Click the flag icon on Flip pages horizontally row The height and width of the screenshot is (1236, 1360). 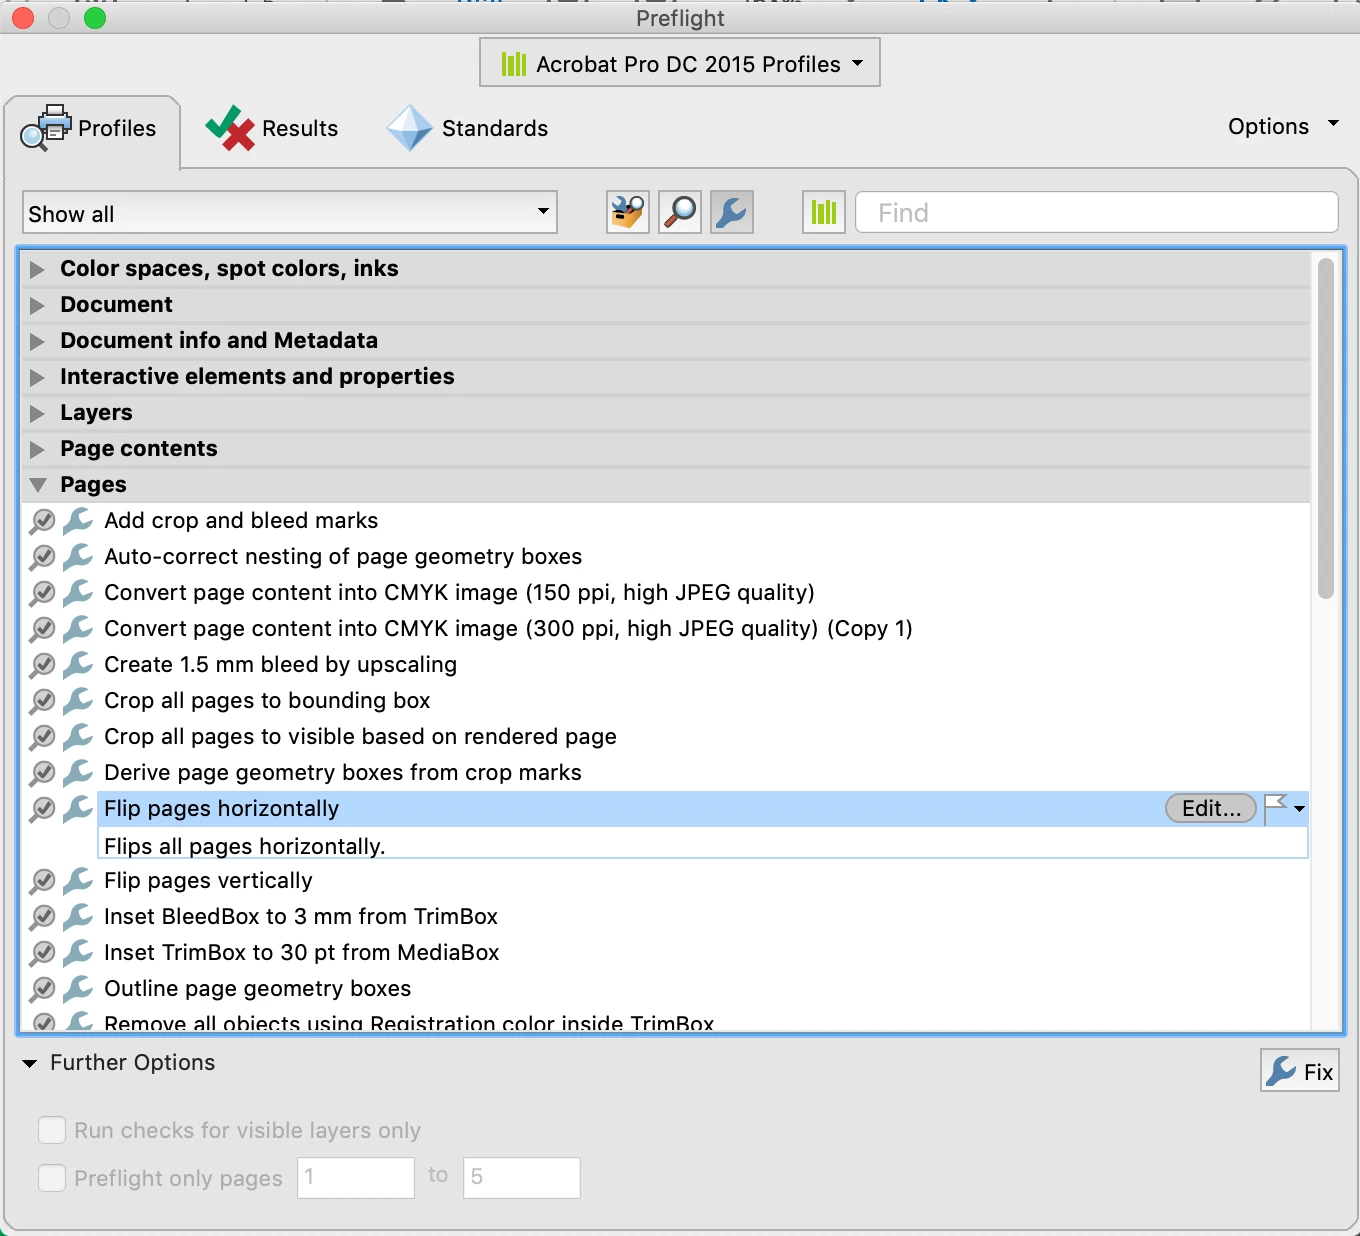pyautogui.click(x=1276, y=808)
